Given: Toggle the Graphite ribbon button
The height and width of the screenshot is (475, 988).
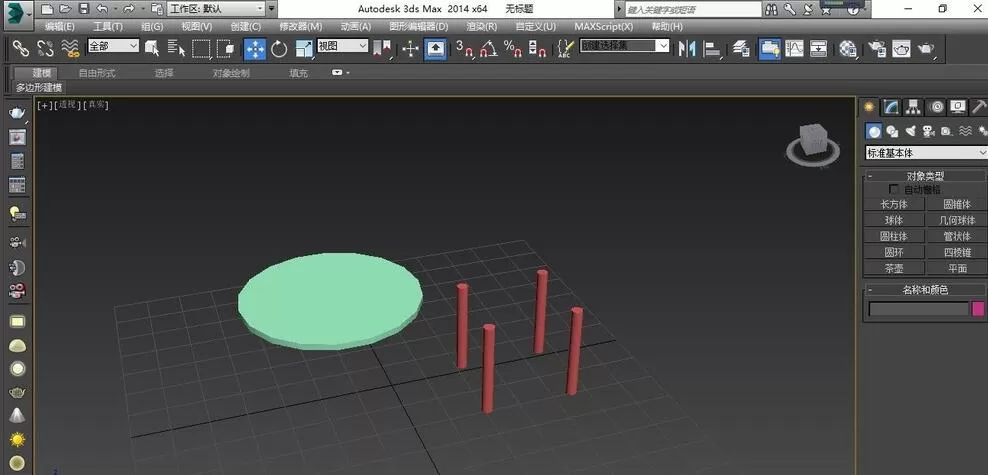Looking at the screenshot, I should 770,49.
